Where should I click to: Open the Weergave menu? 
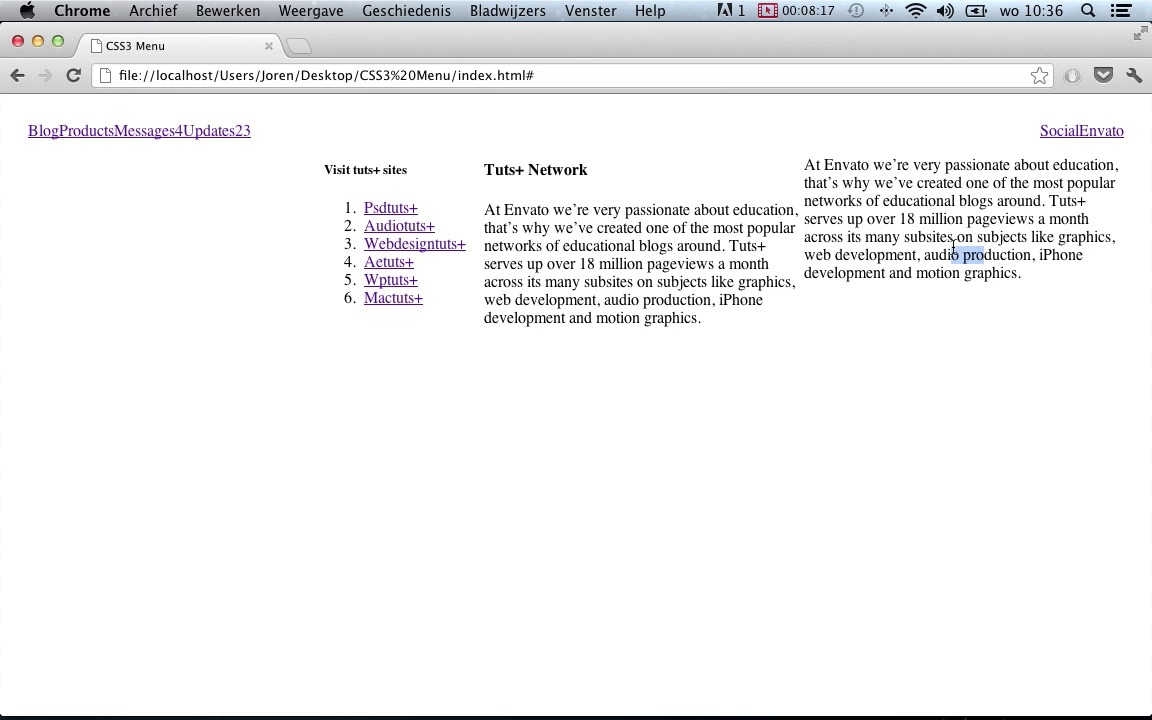click(311, 10)
